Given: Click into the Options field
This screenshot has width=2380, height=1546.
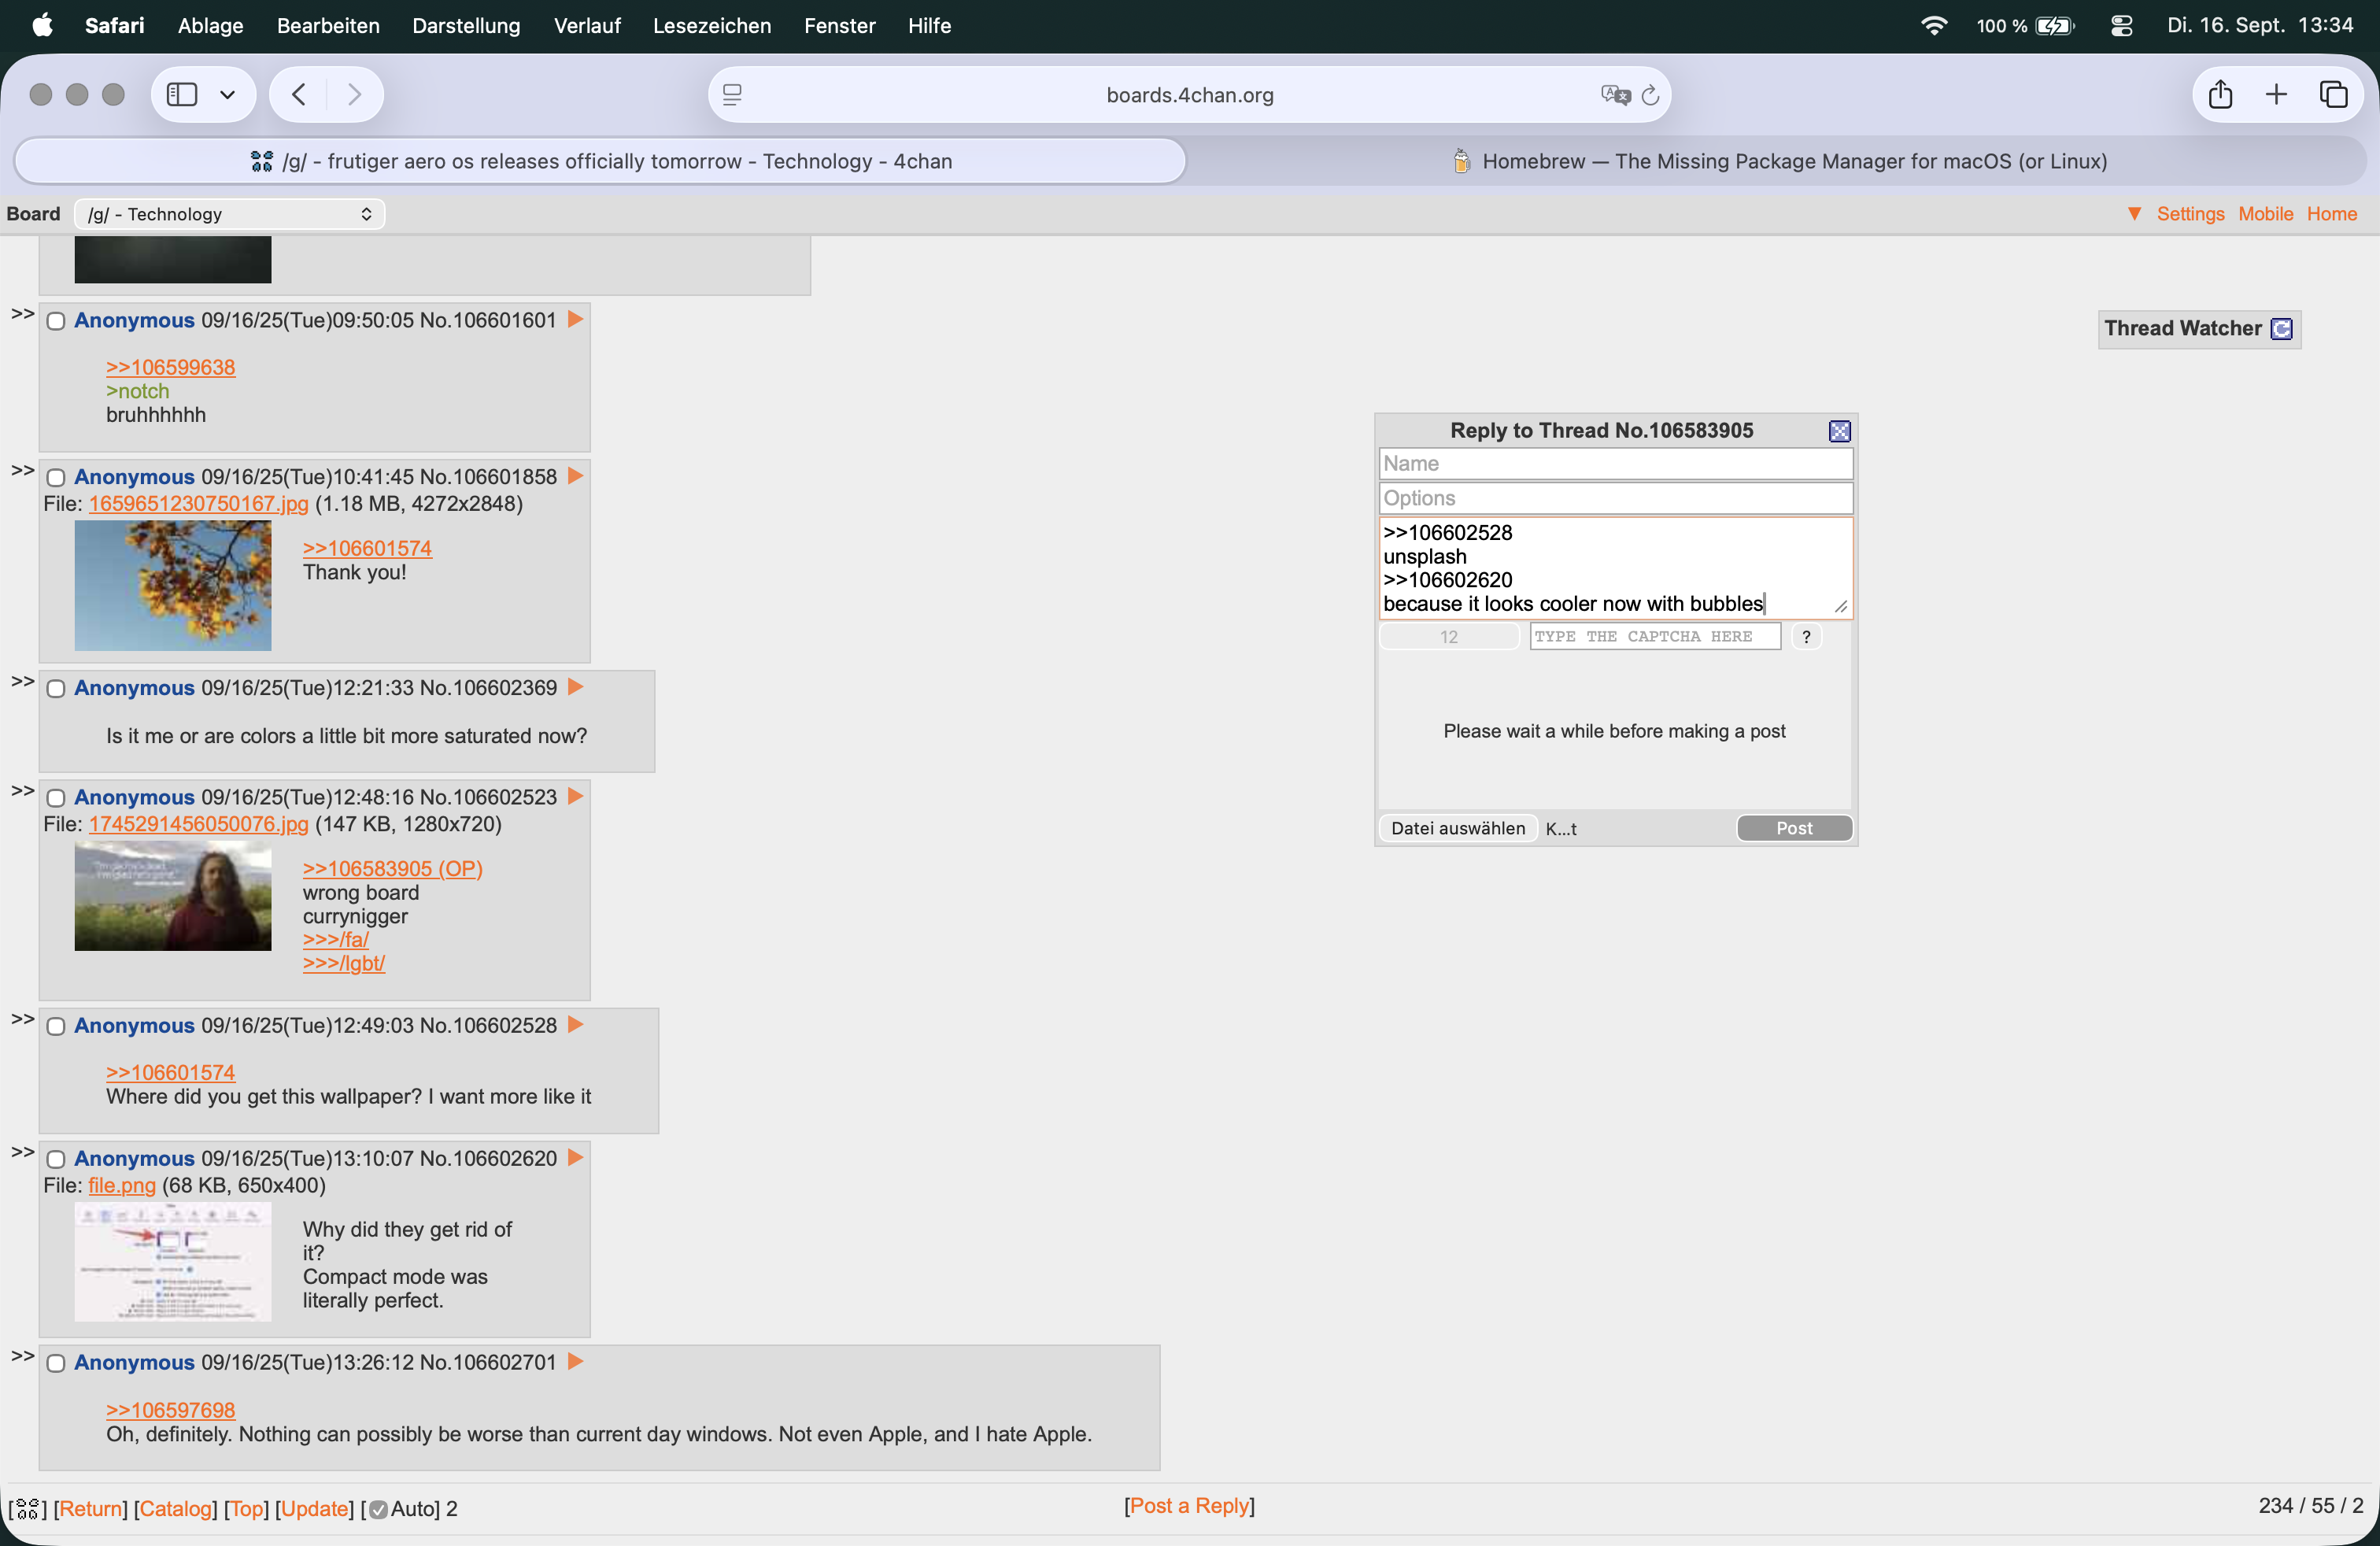Looking at the screenshot, I should point(1615,498).
